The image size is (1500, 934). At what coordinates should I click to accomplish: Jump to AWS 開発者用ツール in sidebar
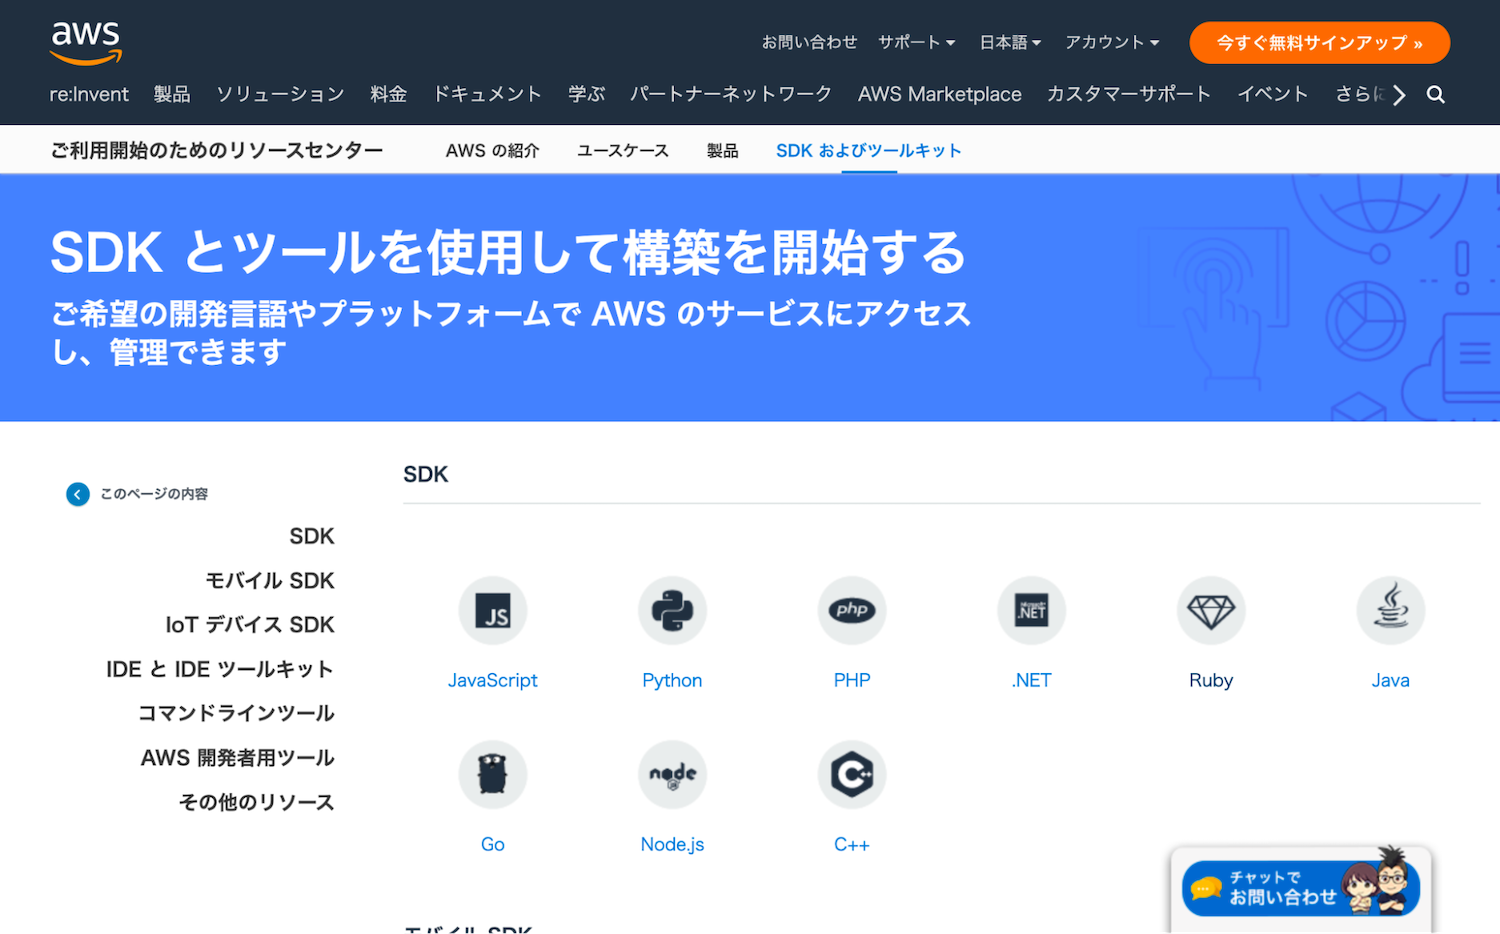[238, 757]
